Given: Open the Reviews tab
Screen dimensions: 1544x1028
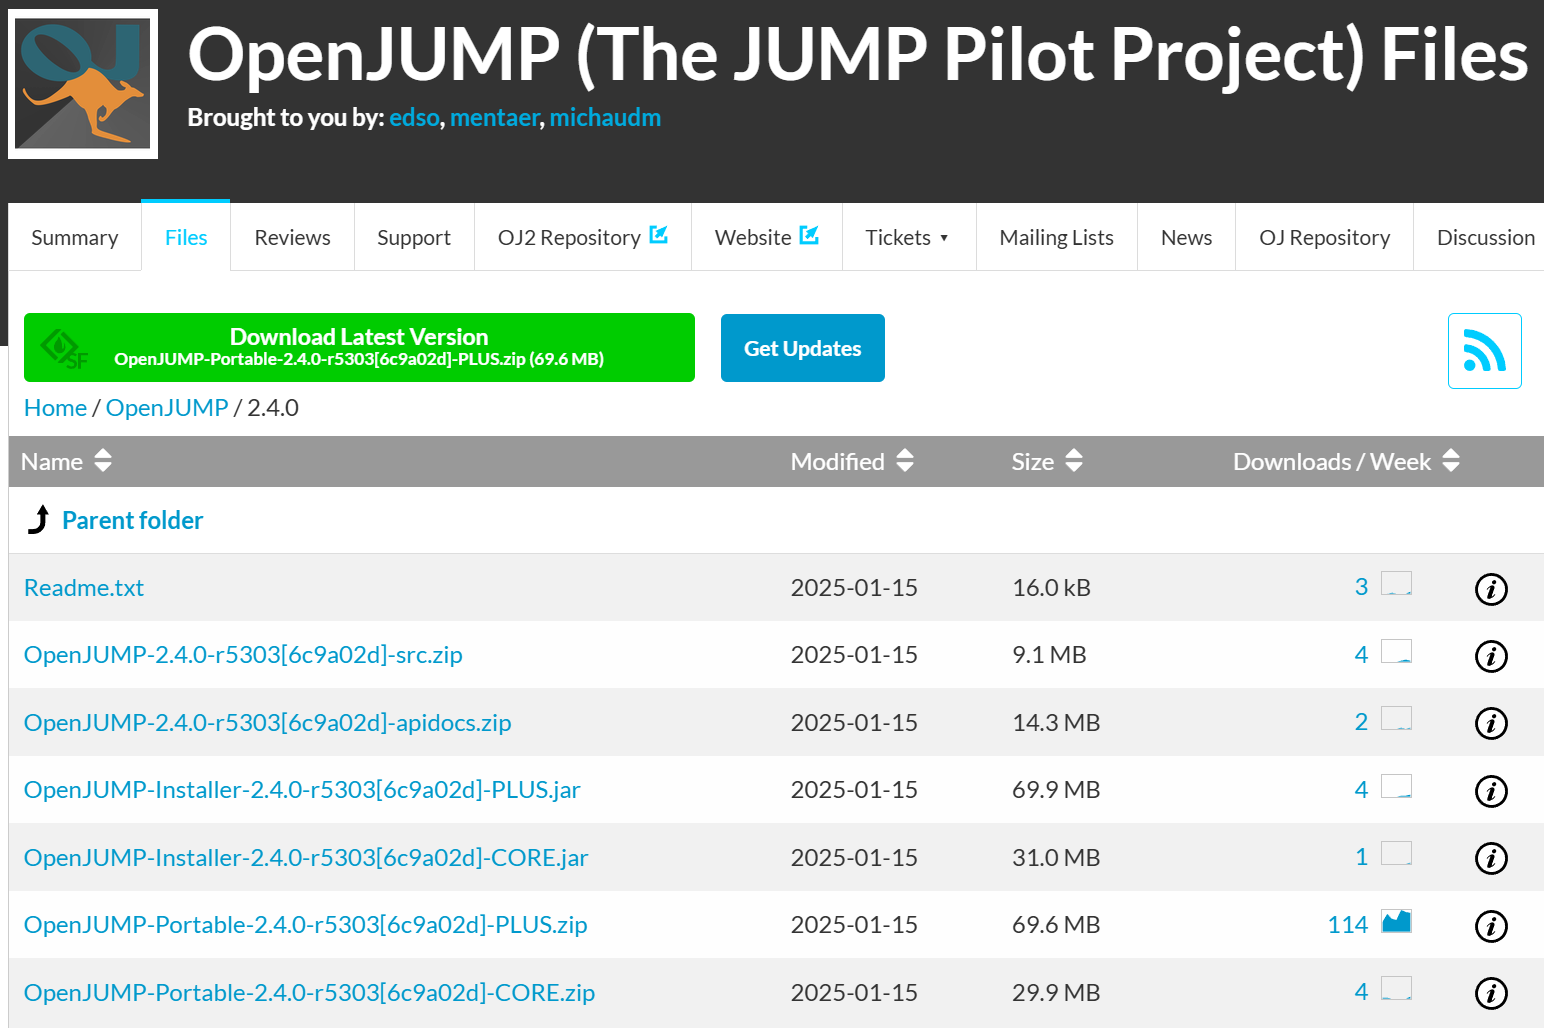Looking at the screenshot, I should tap(292, 238).
